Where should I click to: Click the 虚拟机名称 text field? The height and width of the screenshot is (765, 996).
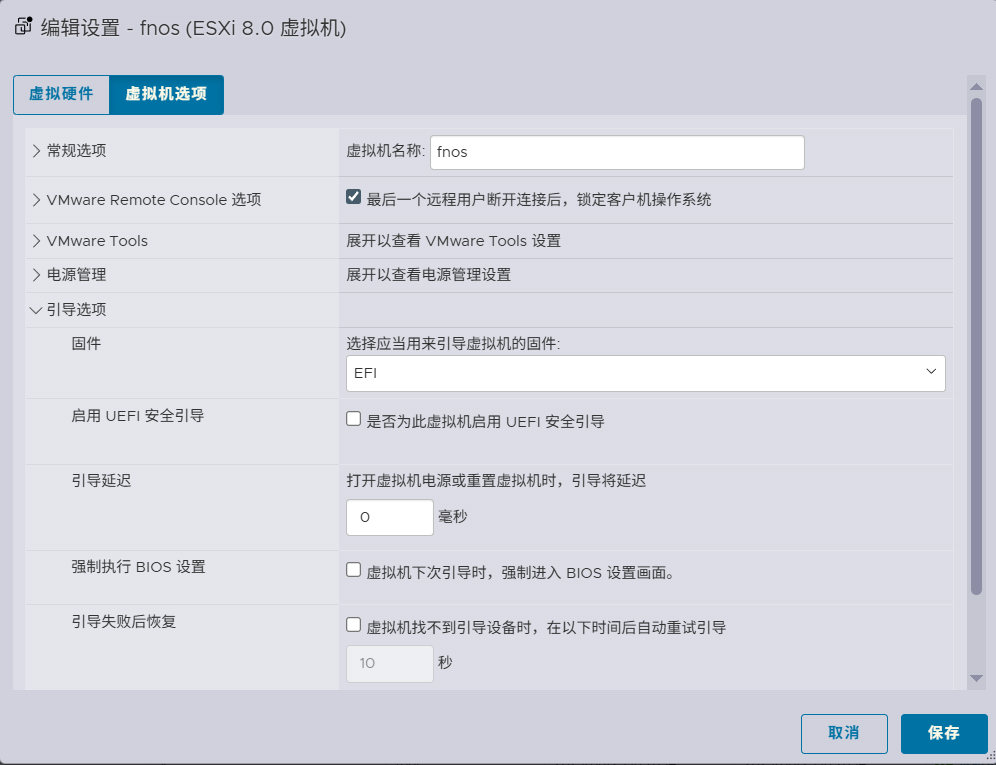(x=616, y=153)
